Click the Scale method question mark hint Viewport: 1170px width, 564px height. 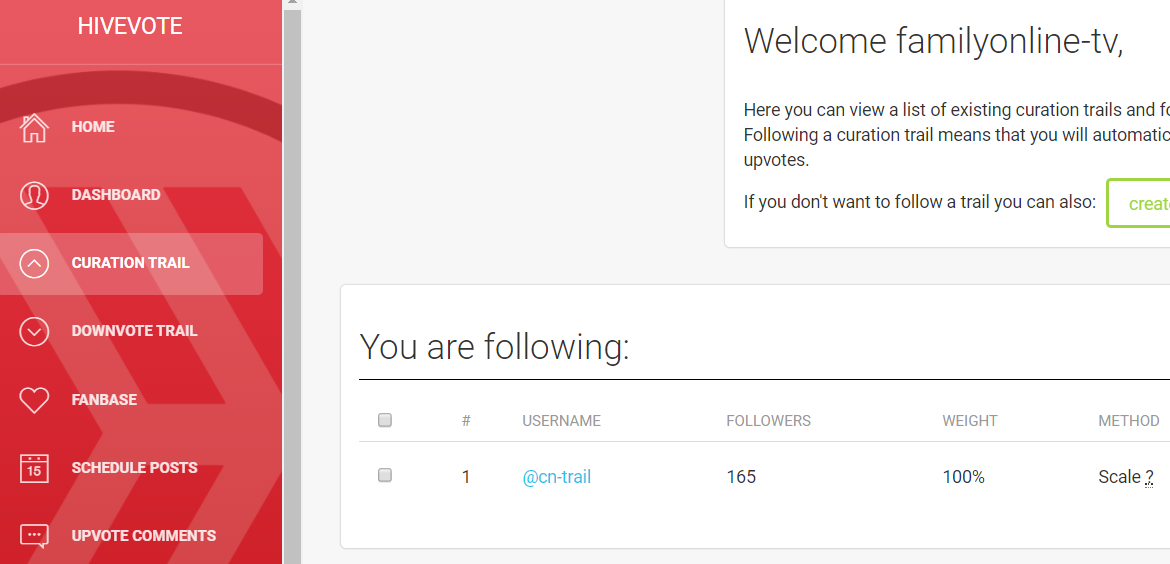[1150, 477]
